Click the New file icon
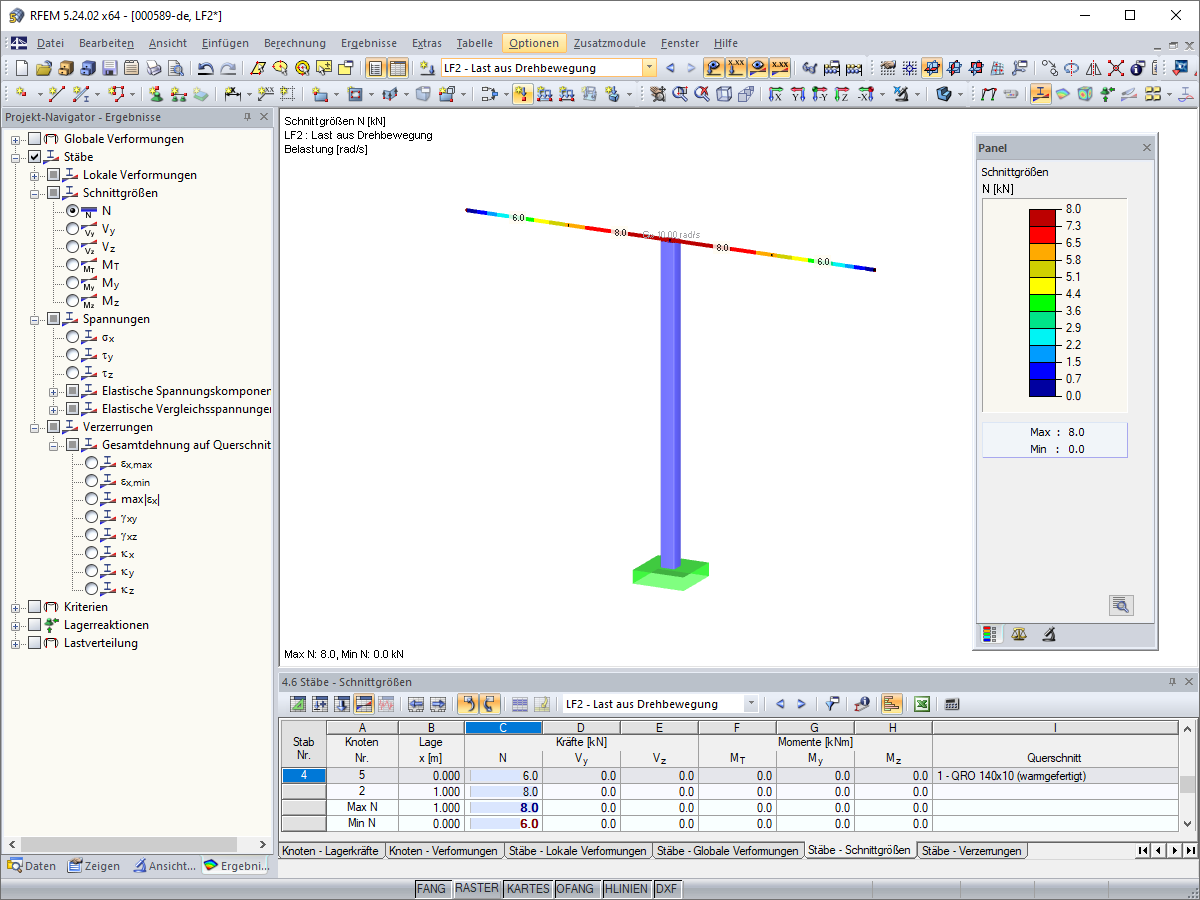The image size is (1200, 900). pos(21,68)
